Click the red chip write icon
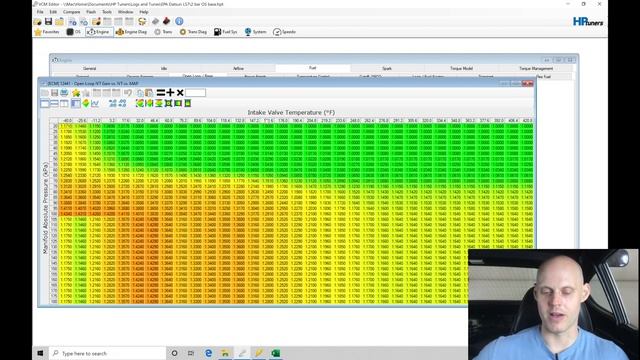 pos(167,21)
